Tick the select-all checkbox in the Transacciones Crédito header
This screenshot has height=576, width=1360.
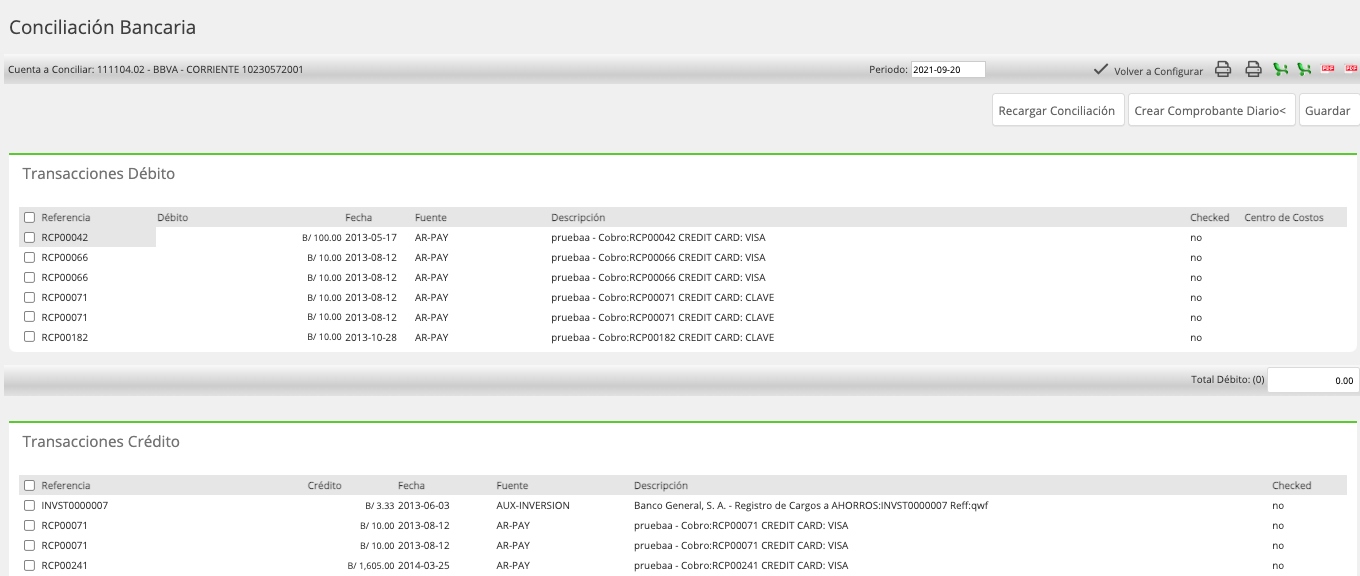tap(30, 486)
